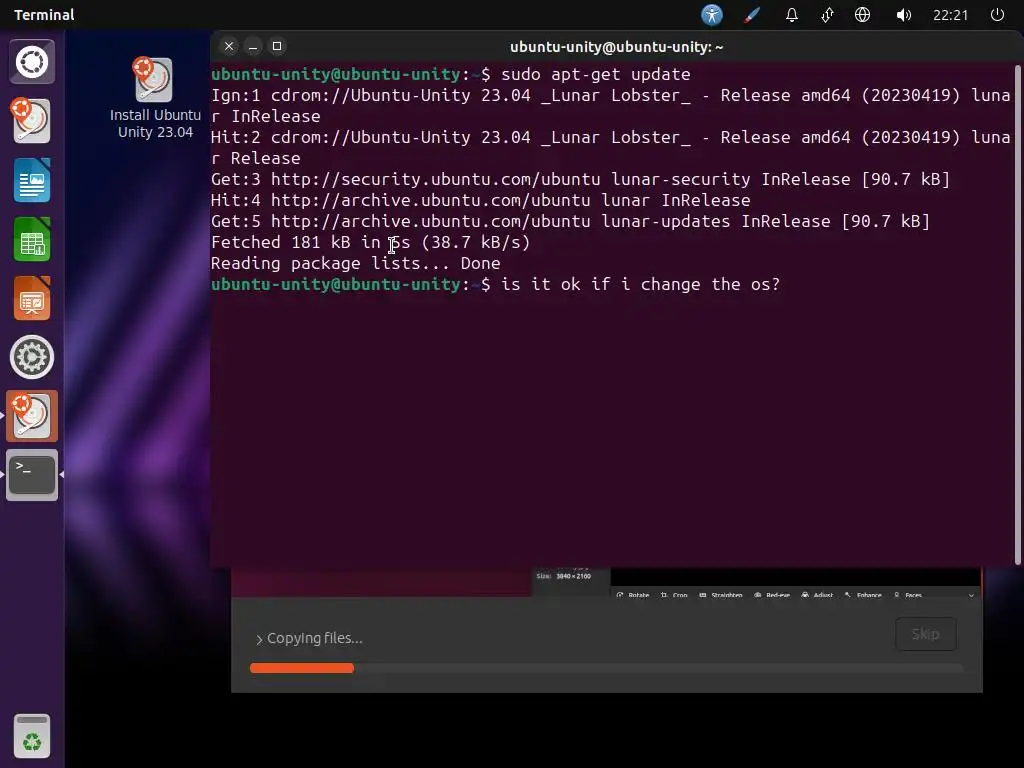The image size is (1024, 768).
Task: Click the paintbrush indicator in top panel
Action: coord(752,14)
